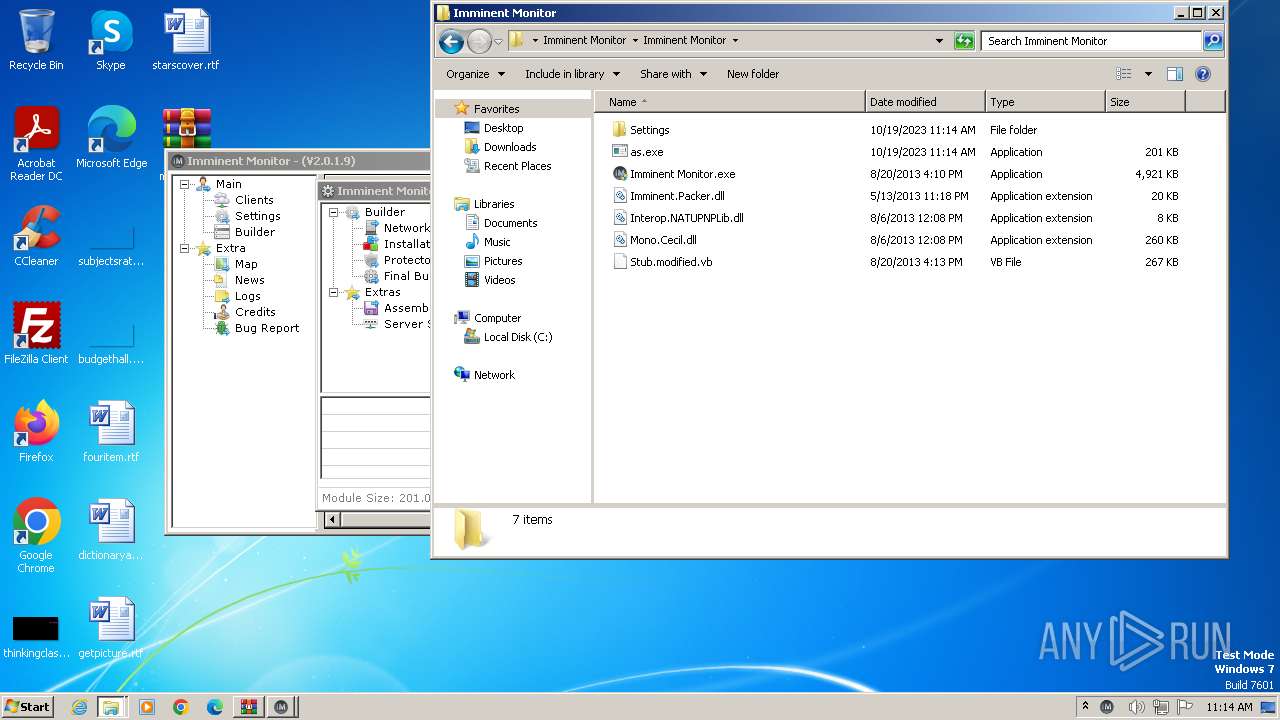Toggle the preview pane button
Screen dimensions: 1280x720
(x=1175, y=74)
